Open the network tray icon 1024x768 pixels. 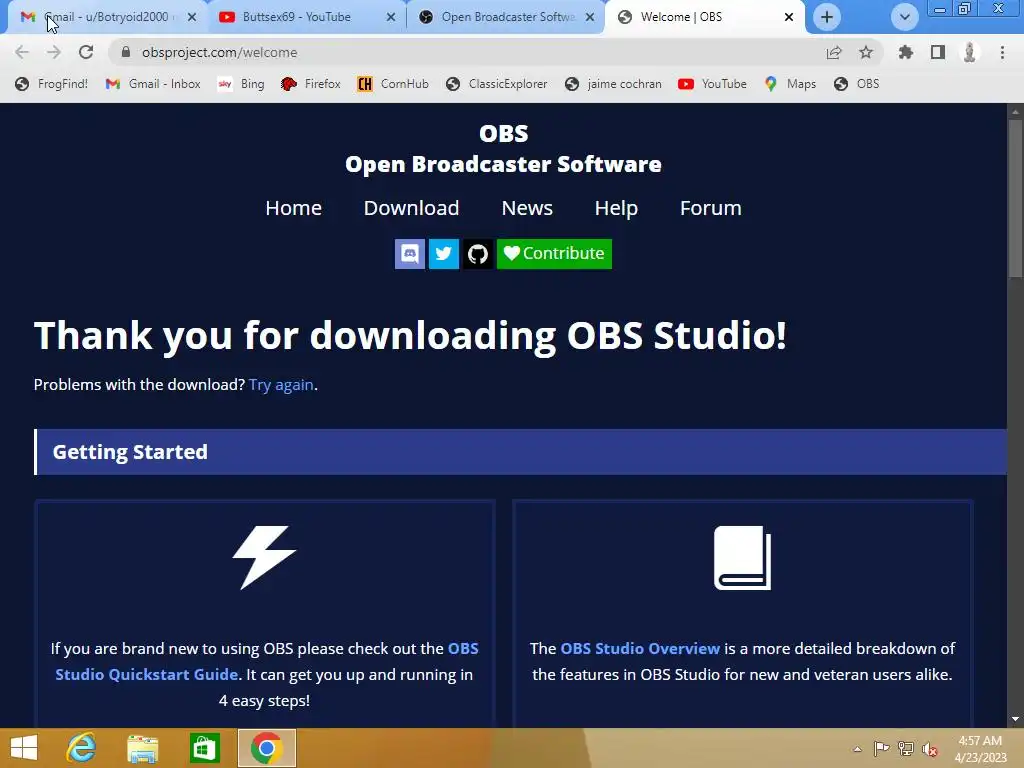tap(906, 749)
